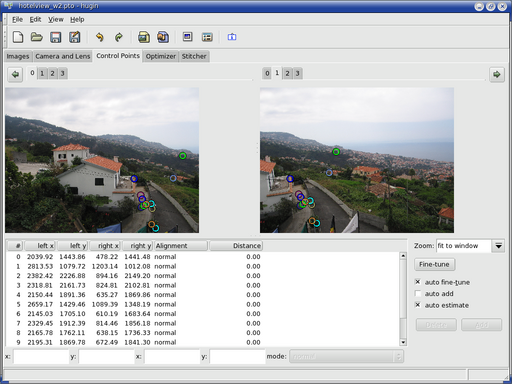
Task: Open the View menu
Action: 56,20
